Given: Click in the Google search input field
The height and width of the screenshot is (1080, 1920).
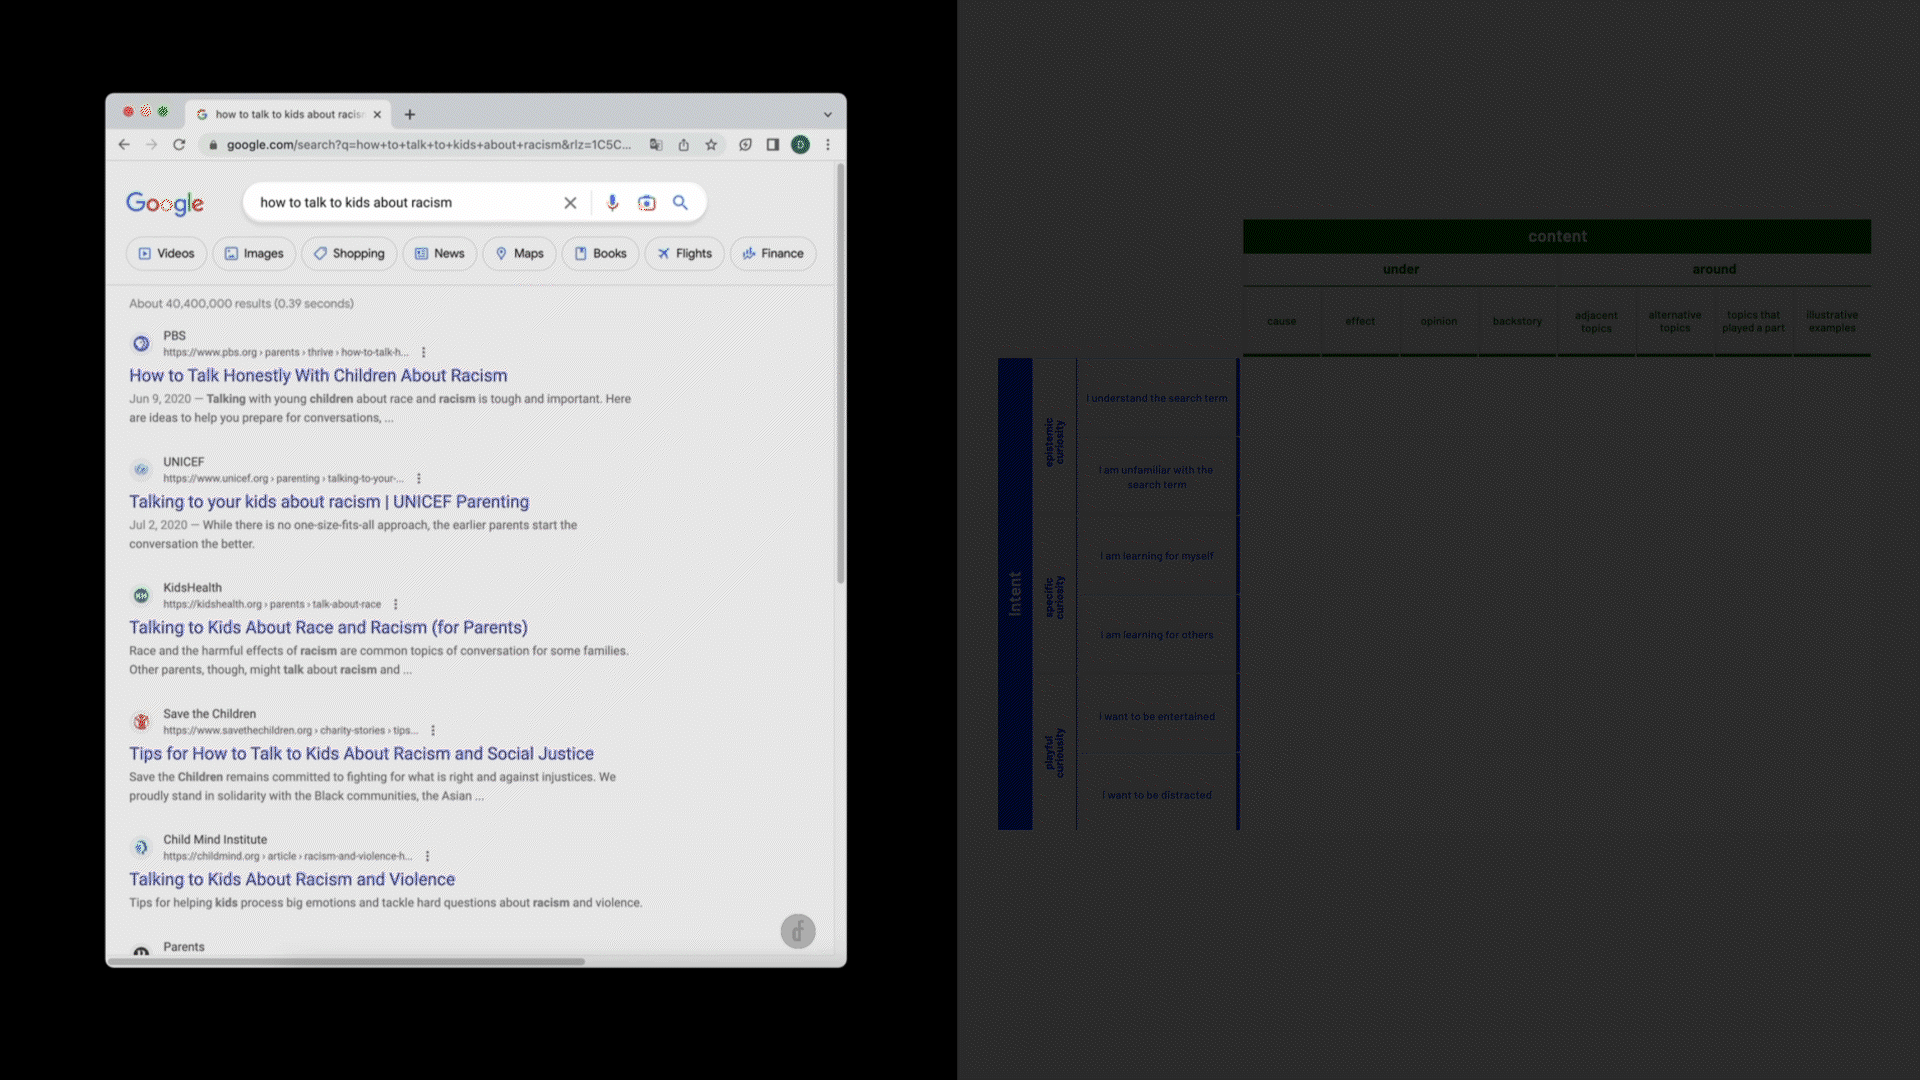Looking at the screenshot, I should (x=400, y=203).
